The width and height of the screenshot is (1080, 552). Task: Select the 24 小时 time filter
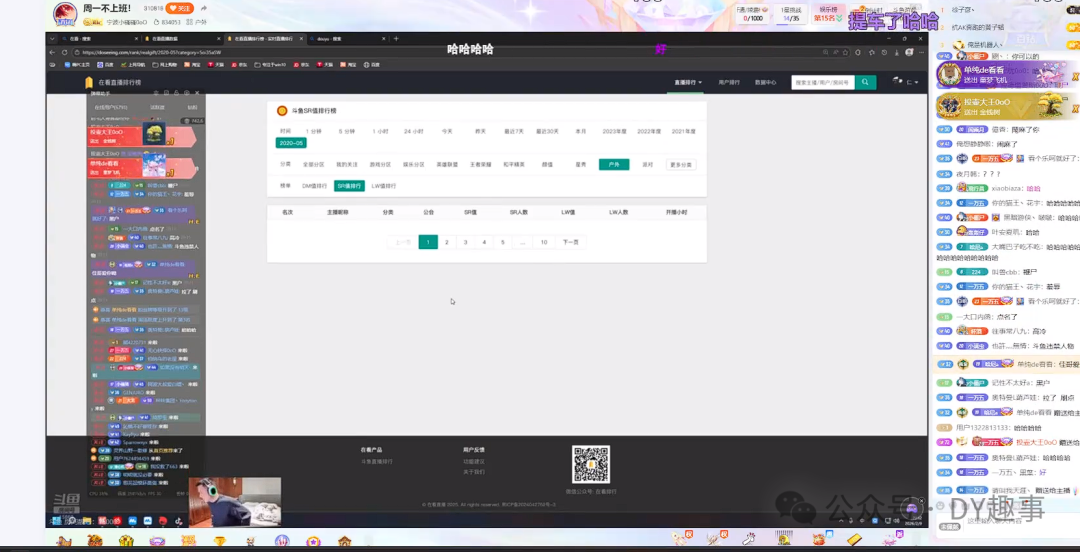(413, 131)
